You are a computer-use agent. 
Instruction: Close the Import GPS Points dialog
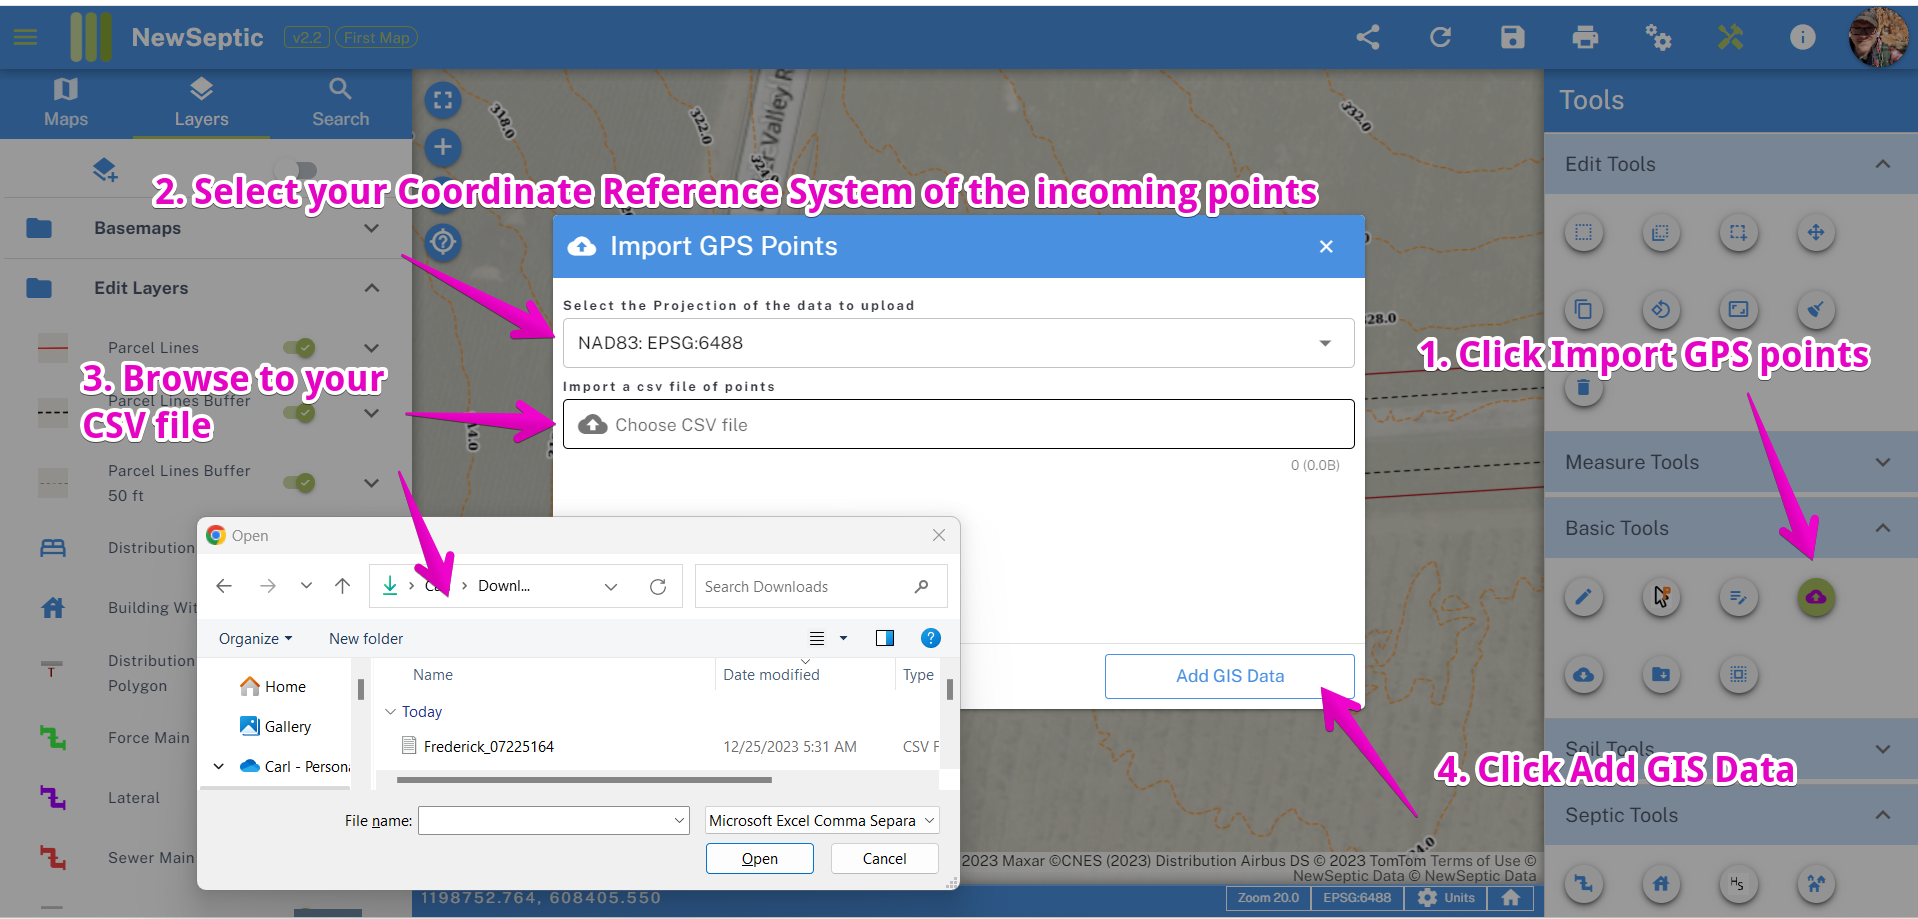1326,247
